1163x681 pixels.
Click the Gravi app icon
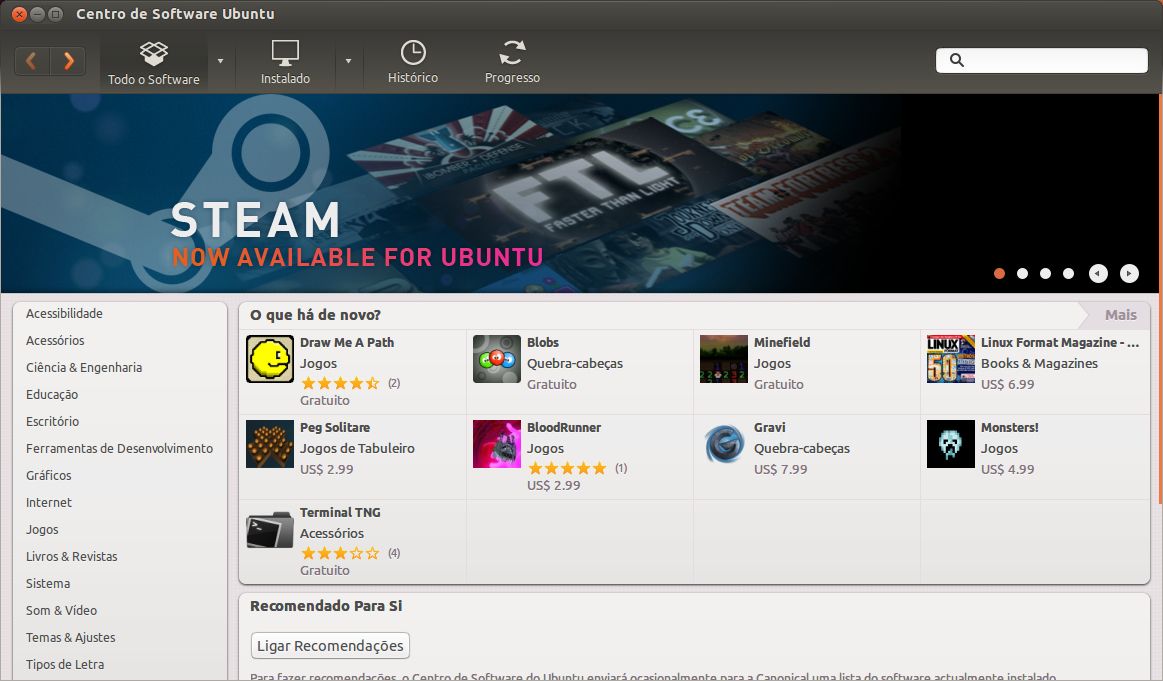[724, 444]
